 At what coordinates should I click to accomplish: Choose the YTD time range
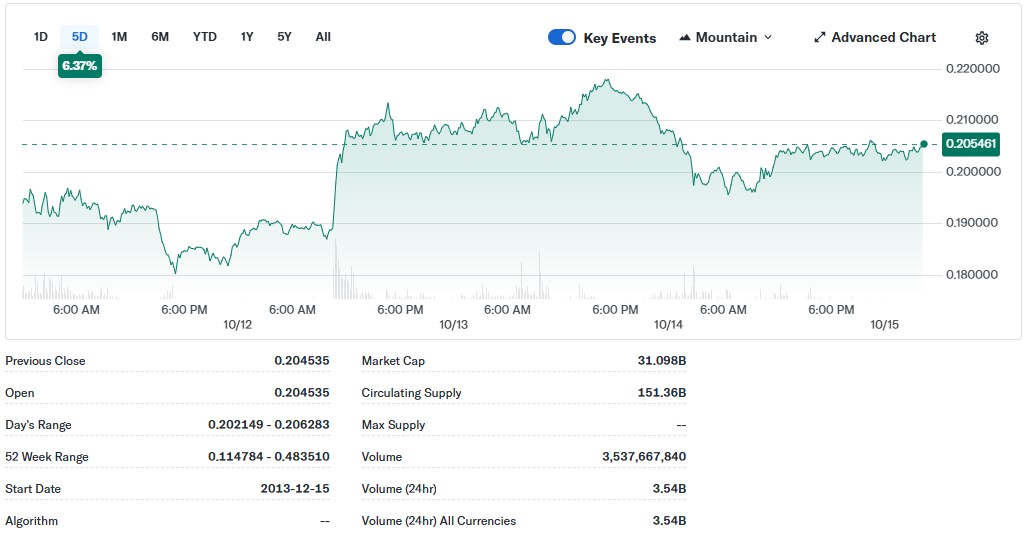(x=204, y=37)
